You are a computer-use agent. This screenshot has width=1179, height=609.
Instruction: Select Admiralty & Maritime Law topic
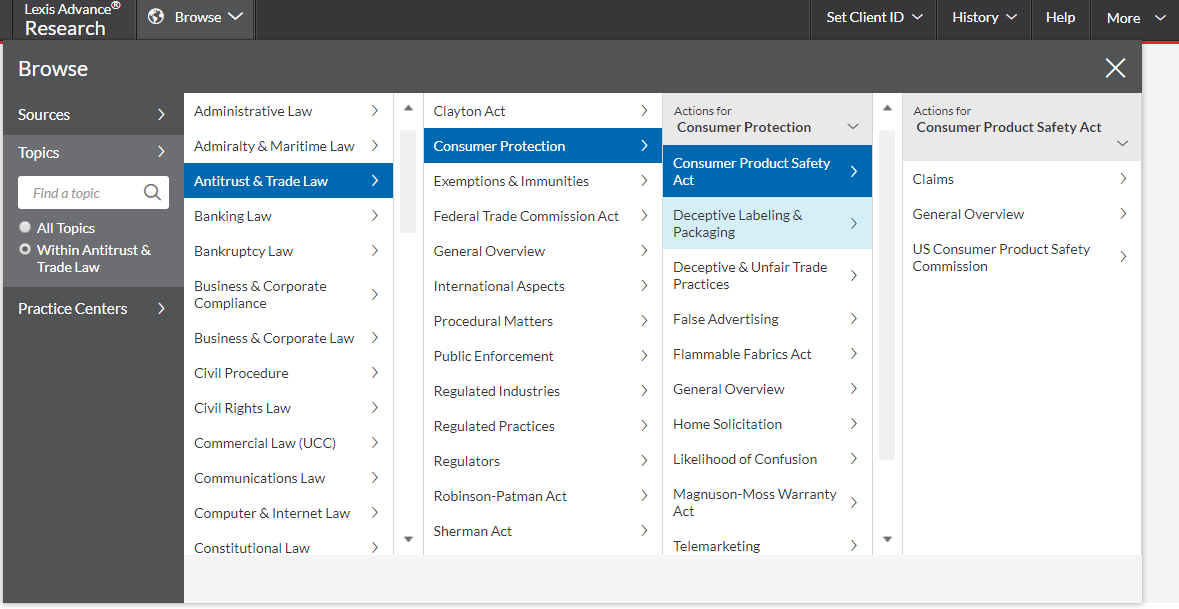point(288,146)
